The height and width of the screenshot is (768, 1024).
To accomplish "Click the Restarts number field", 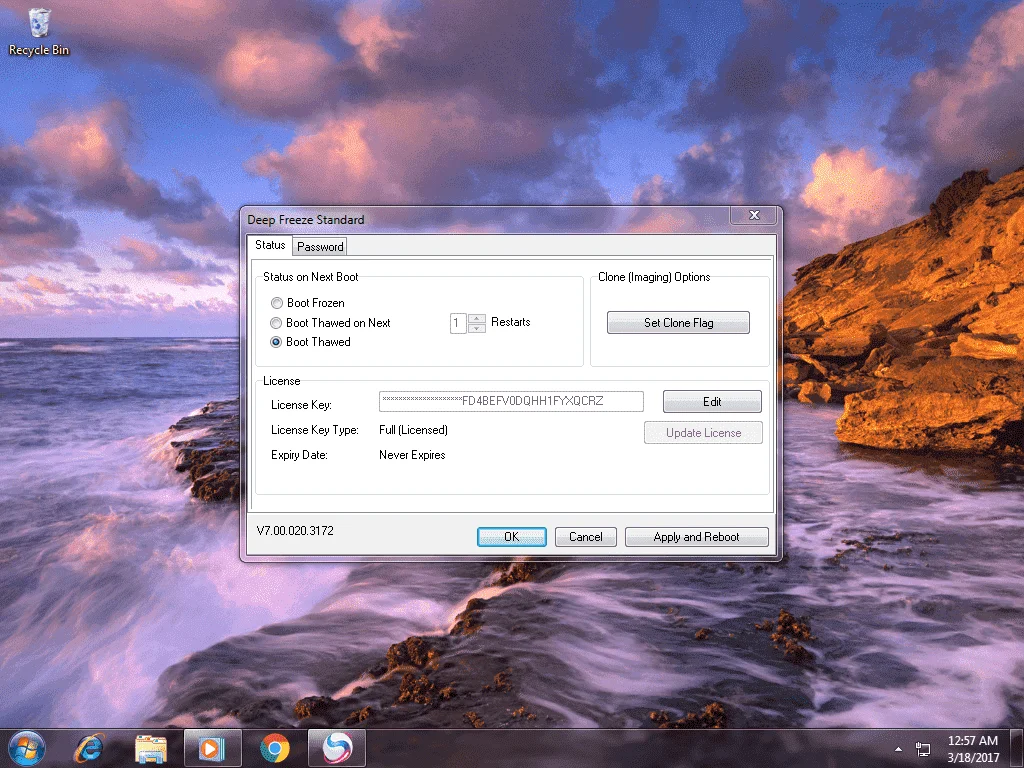I will 458,323.
